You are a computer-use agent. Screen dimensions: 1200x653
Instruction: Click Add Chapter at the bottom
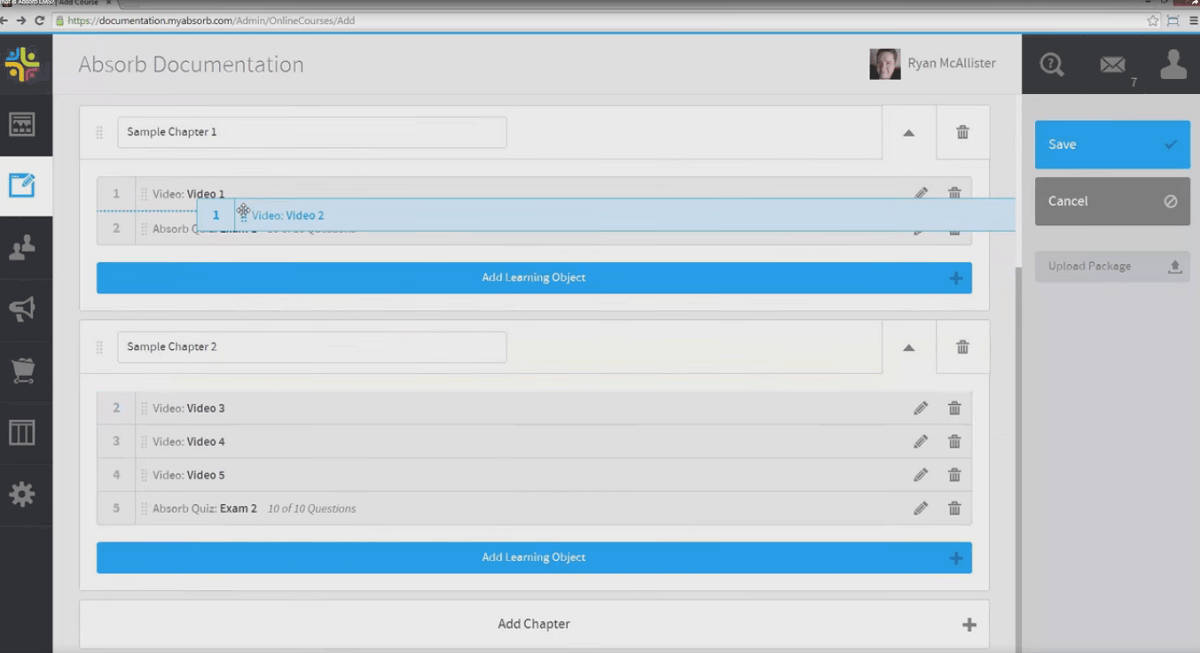click(534, 623)
